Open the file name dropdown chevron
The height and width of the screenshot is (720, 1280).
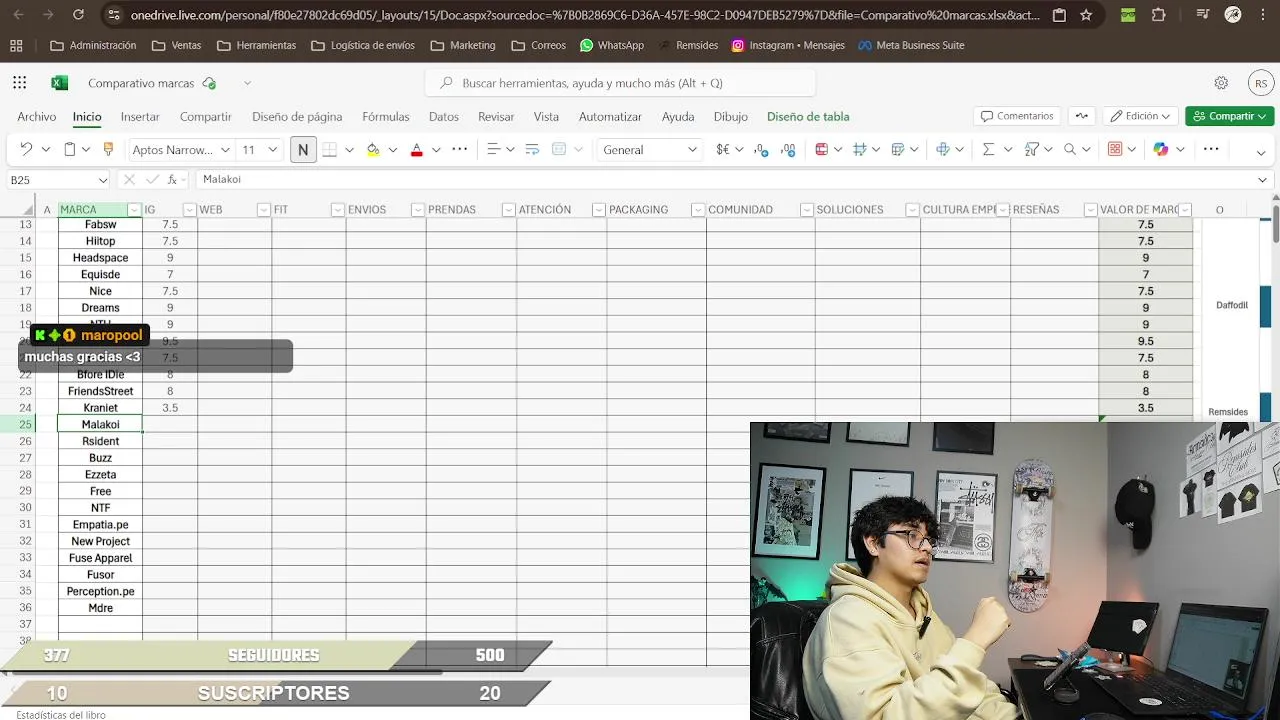(x=247, y=83)
